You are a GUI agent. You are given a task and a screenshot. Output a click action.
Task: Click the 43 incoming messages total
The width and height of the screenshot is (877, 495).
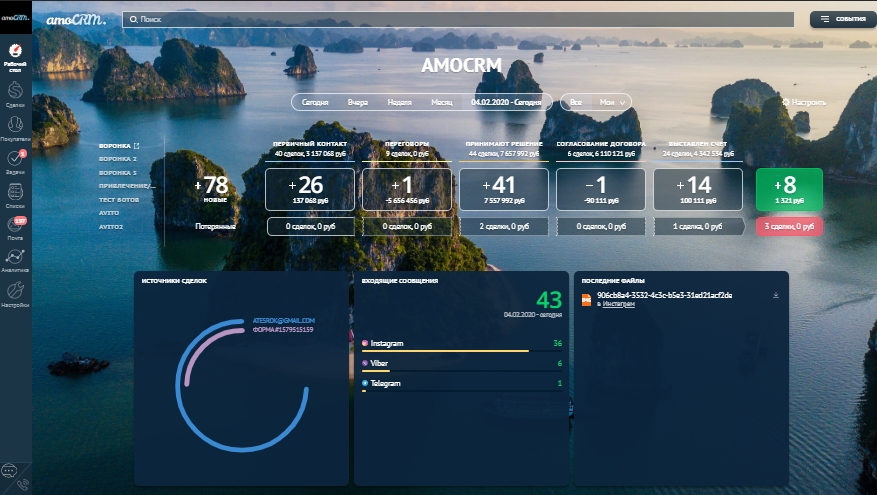coord(549,300)
